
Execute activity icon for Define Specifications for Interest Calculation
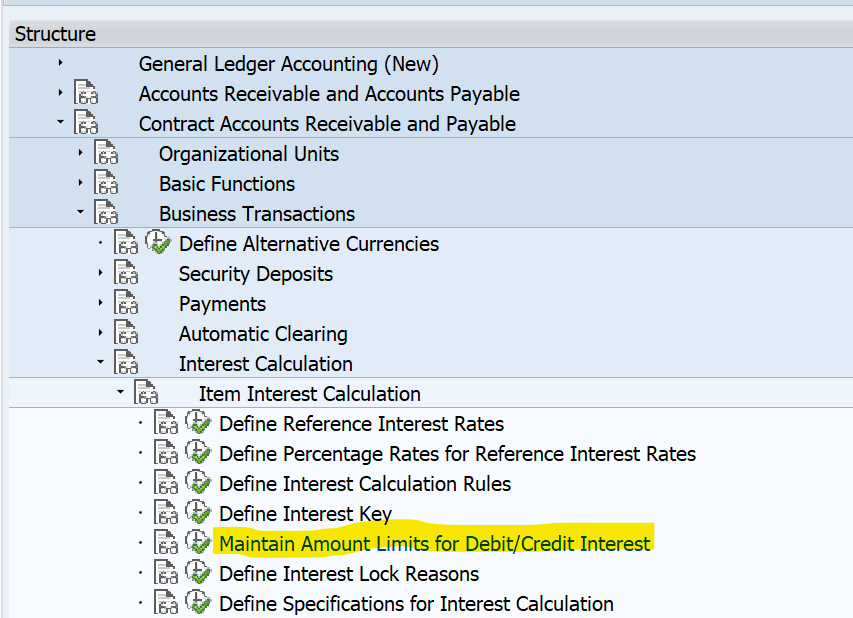pos(198,601)
